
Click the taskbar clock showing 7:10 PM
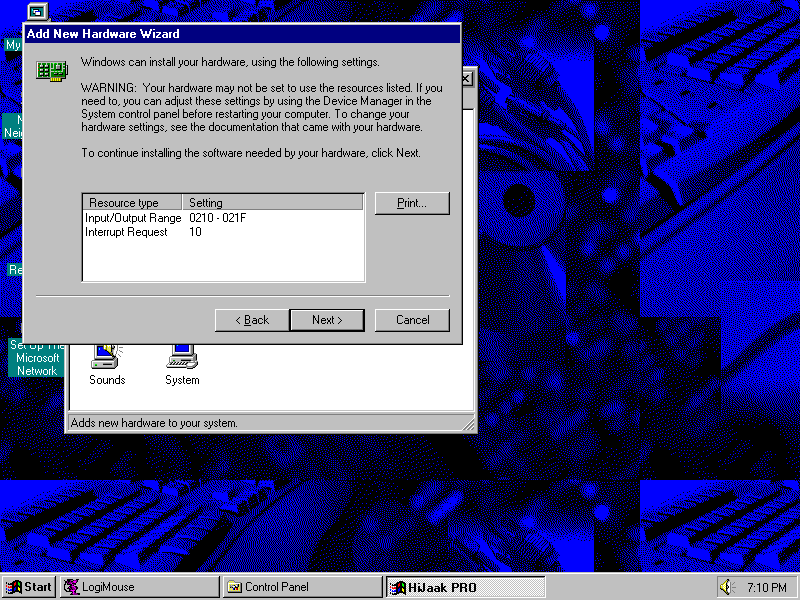766,587
